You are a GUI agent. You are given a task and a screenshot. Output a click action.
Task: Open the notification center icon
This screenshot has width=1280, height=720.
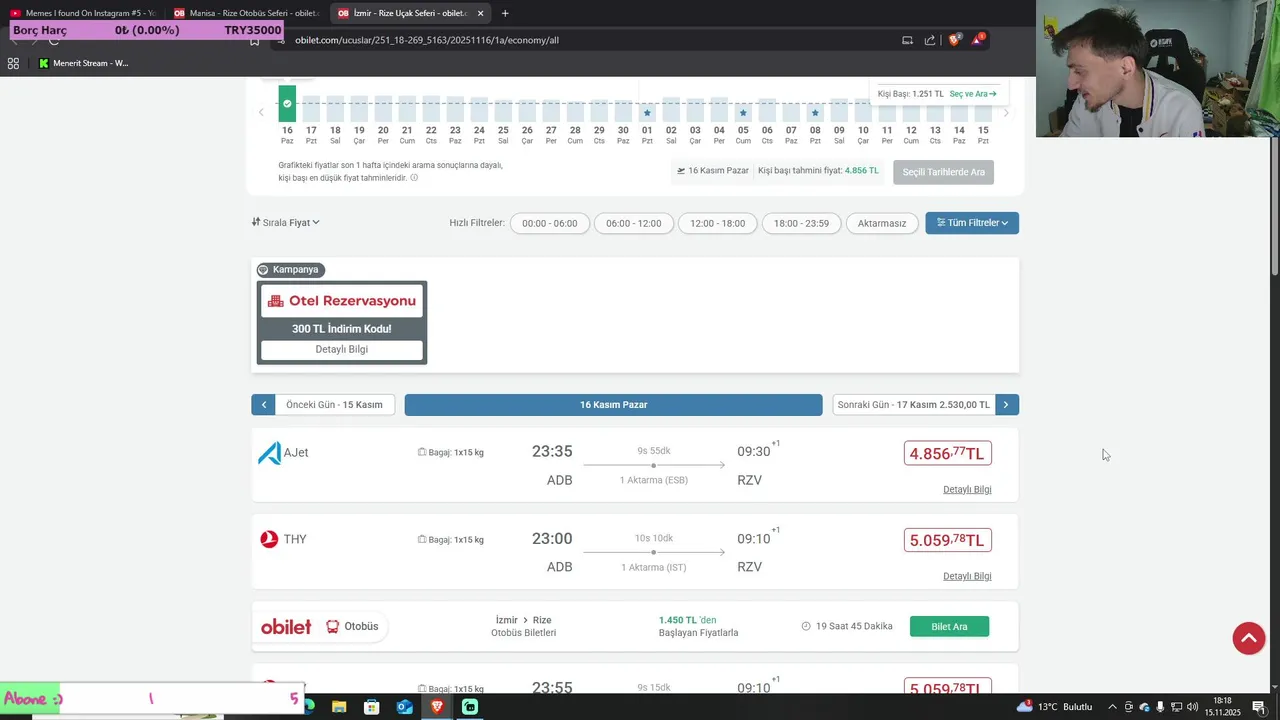pos(1259,707)
